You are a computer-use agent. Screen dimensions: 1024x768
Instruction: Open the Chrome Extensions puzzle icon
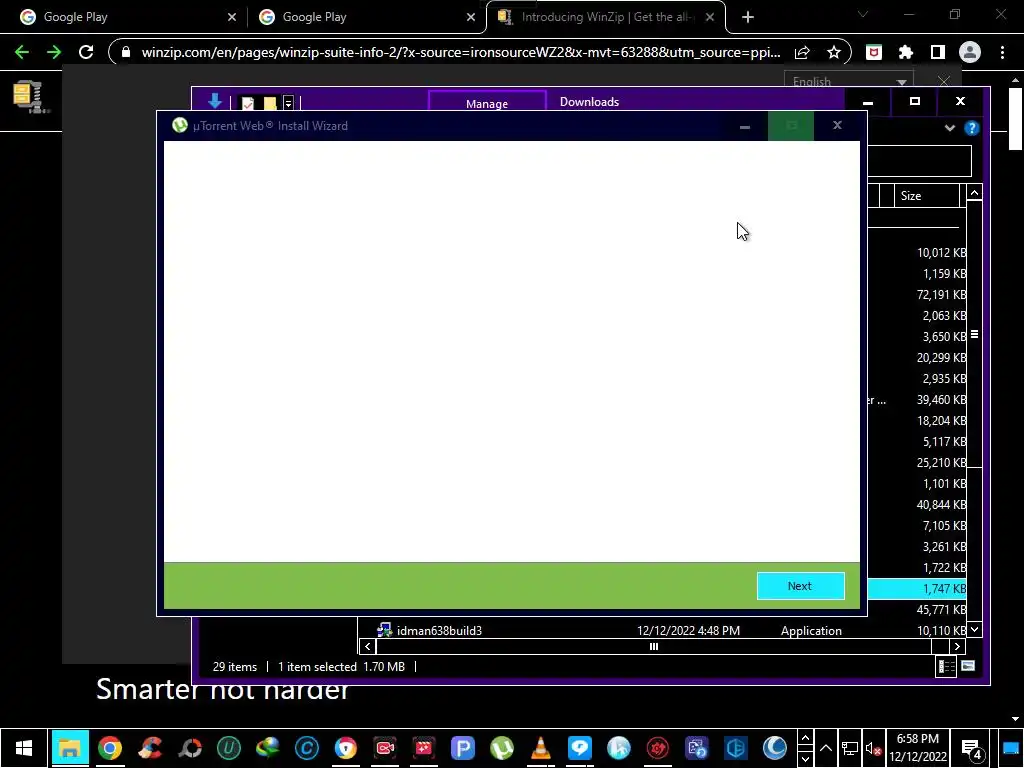tap(906, 52)
